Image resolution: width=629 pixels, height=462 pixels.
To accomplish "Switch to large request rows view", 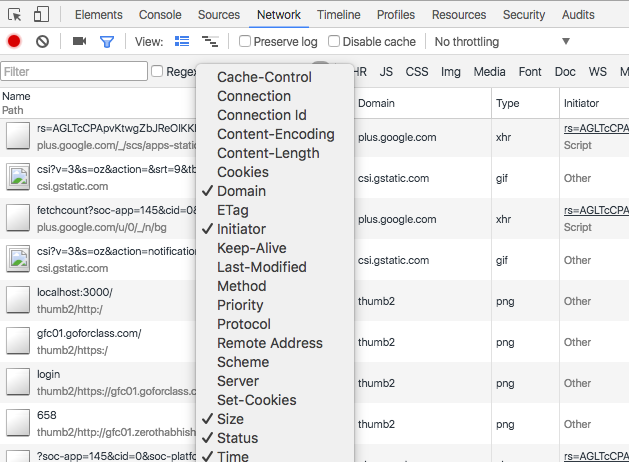I will click(182, 41).
